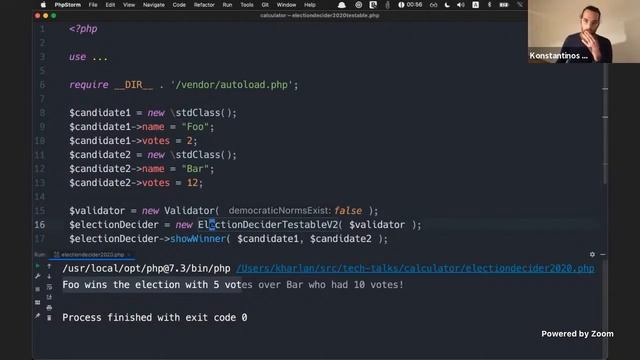Image resolution: width=640 pixels, height=360 pixels.
Task: Hide the Run panel with minus icon
Action: (603, 254)
